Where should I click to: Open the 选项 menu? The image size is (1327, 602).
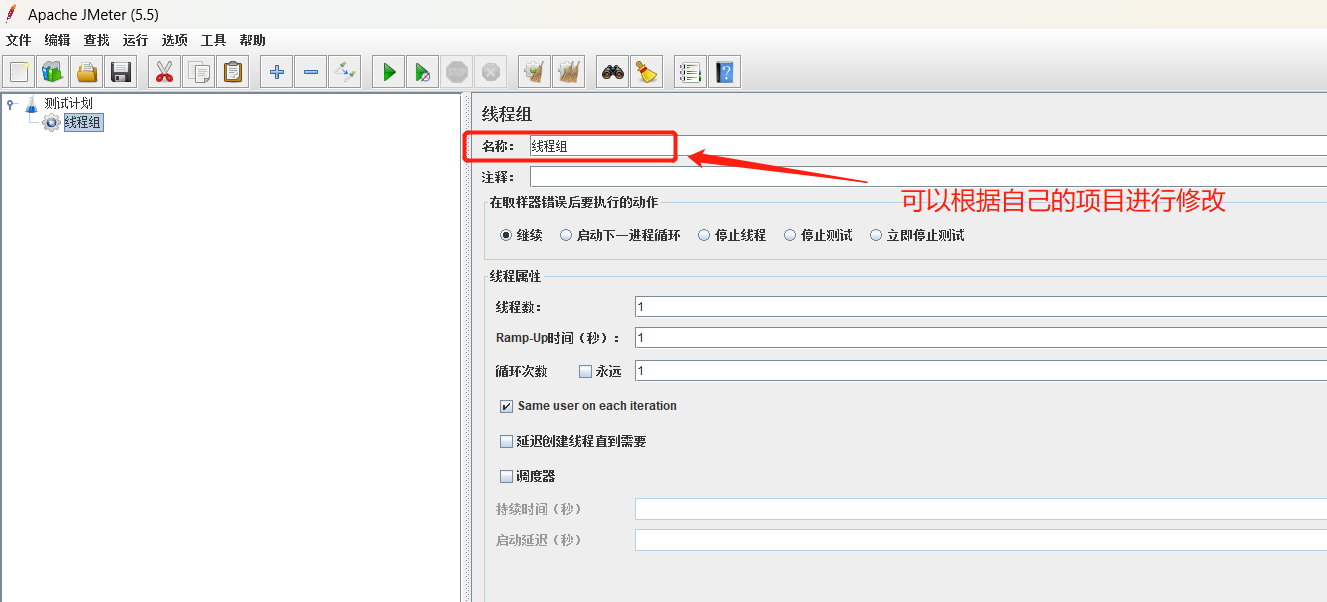174,41
